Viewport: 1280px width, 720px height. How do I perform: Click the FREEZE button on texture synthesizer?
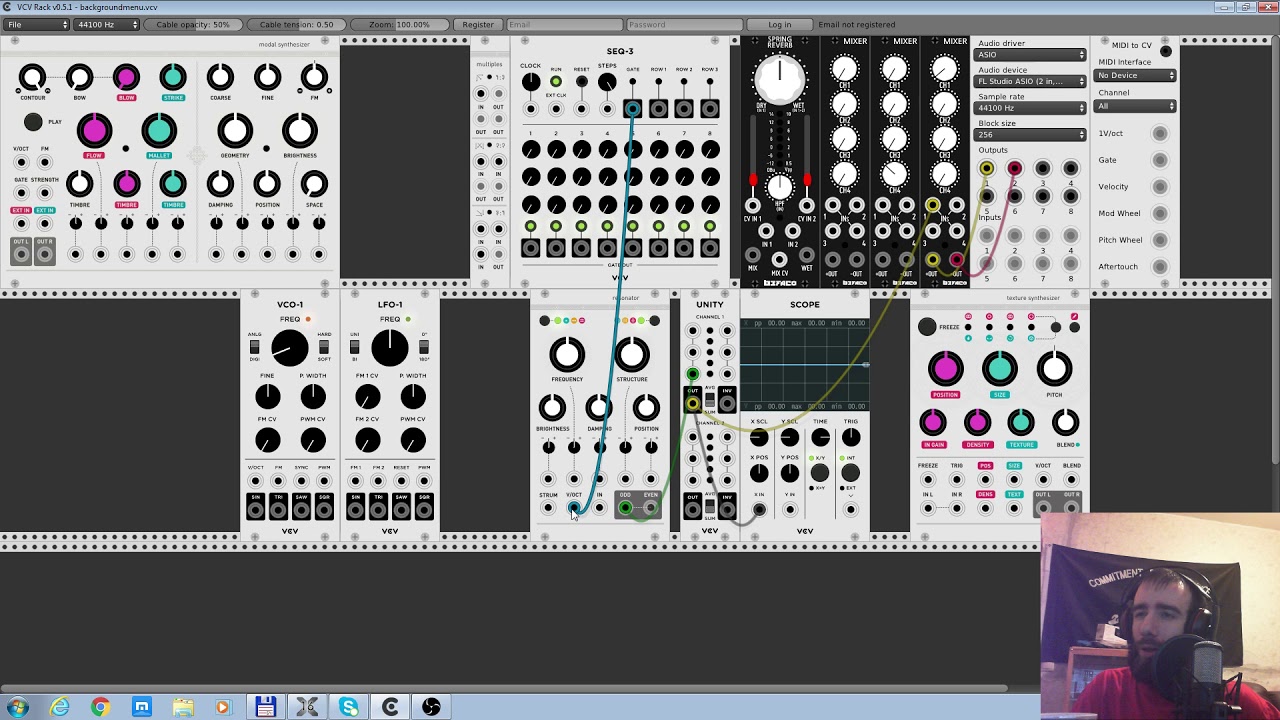tap(927, 327)
